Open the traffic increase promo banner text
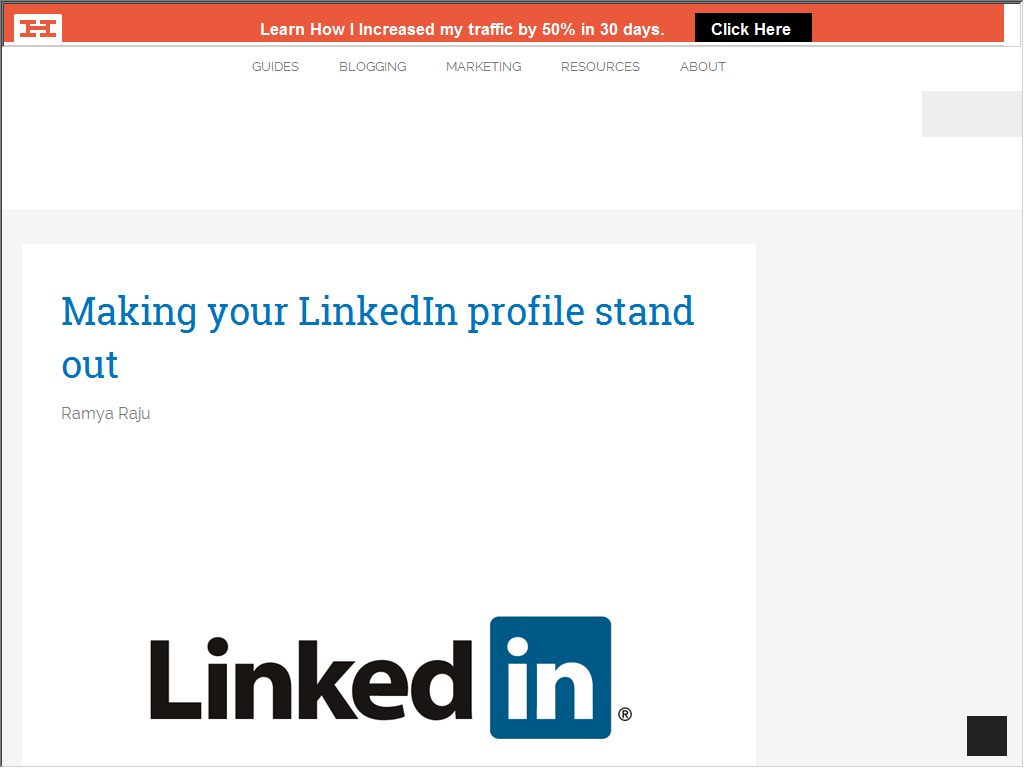Image resolution: width=1024 pixels, height=768 pixels. 462,29
